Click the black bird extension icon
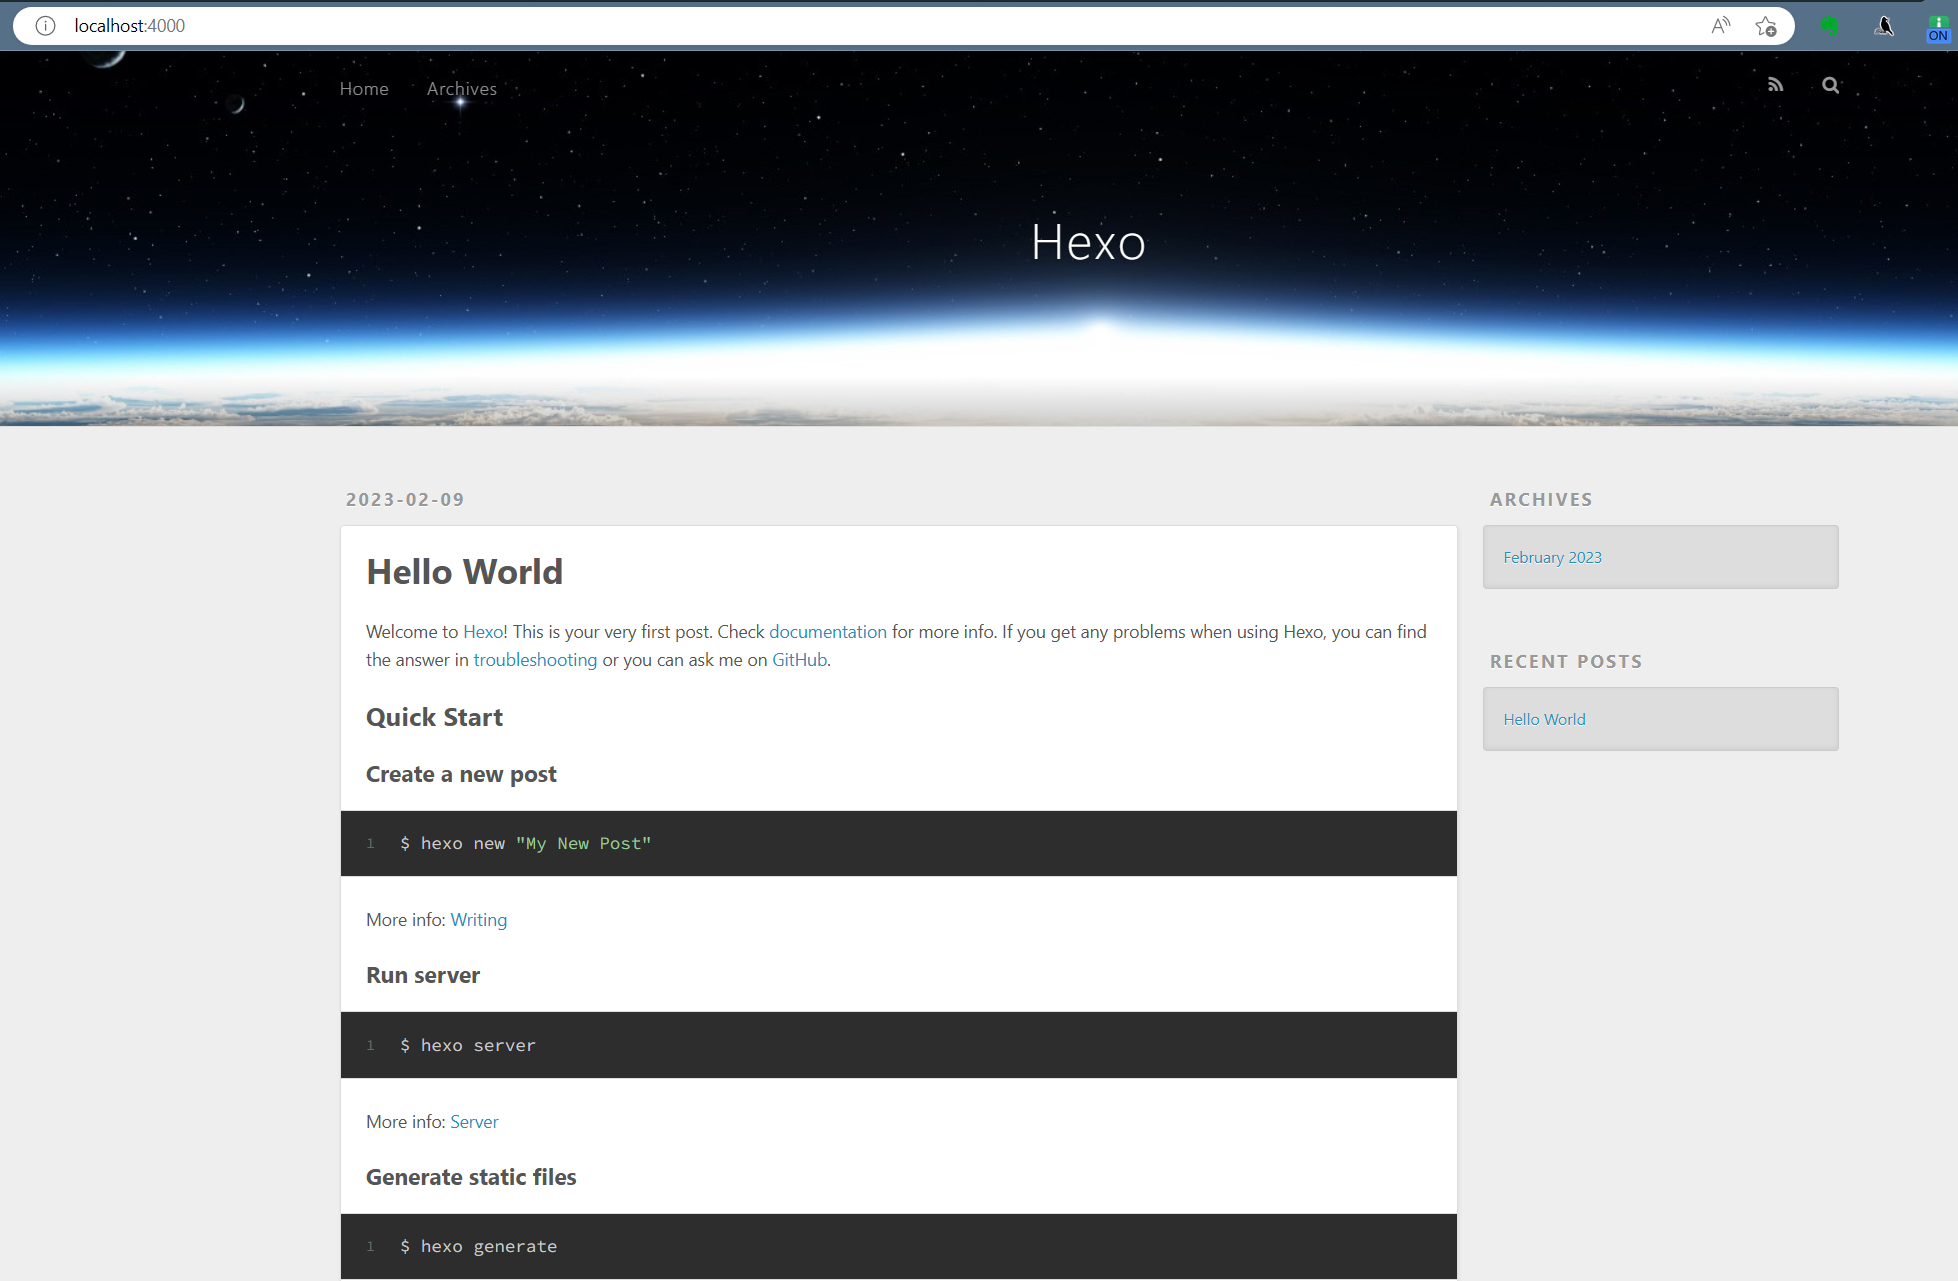 pos(1884,26)
